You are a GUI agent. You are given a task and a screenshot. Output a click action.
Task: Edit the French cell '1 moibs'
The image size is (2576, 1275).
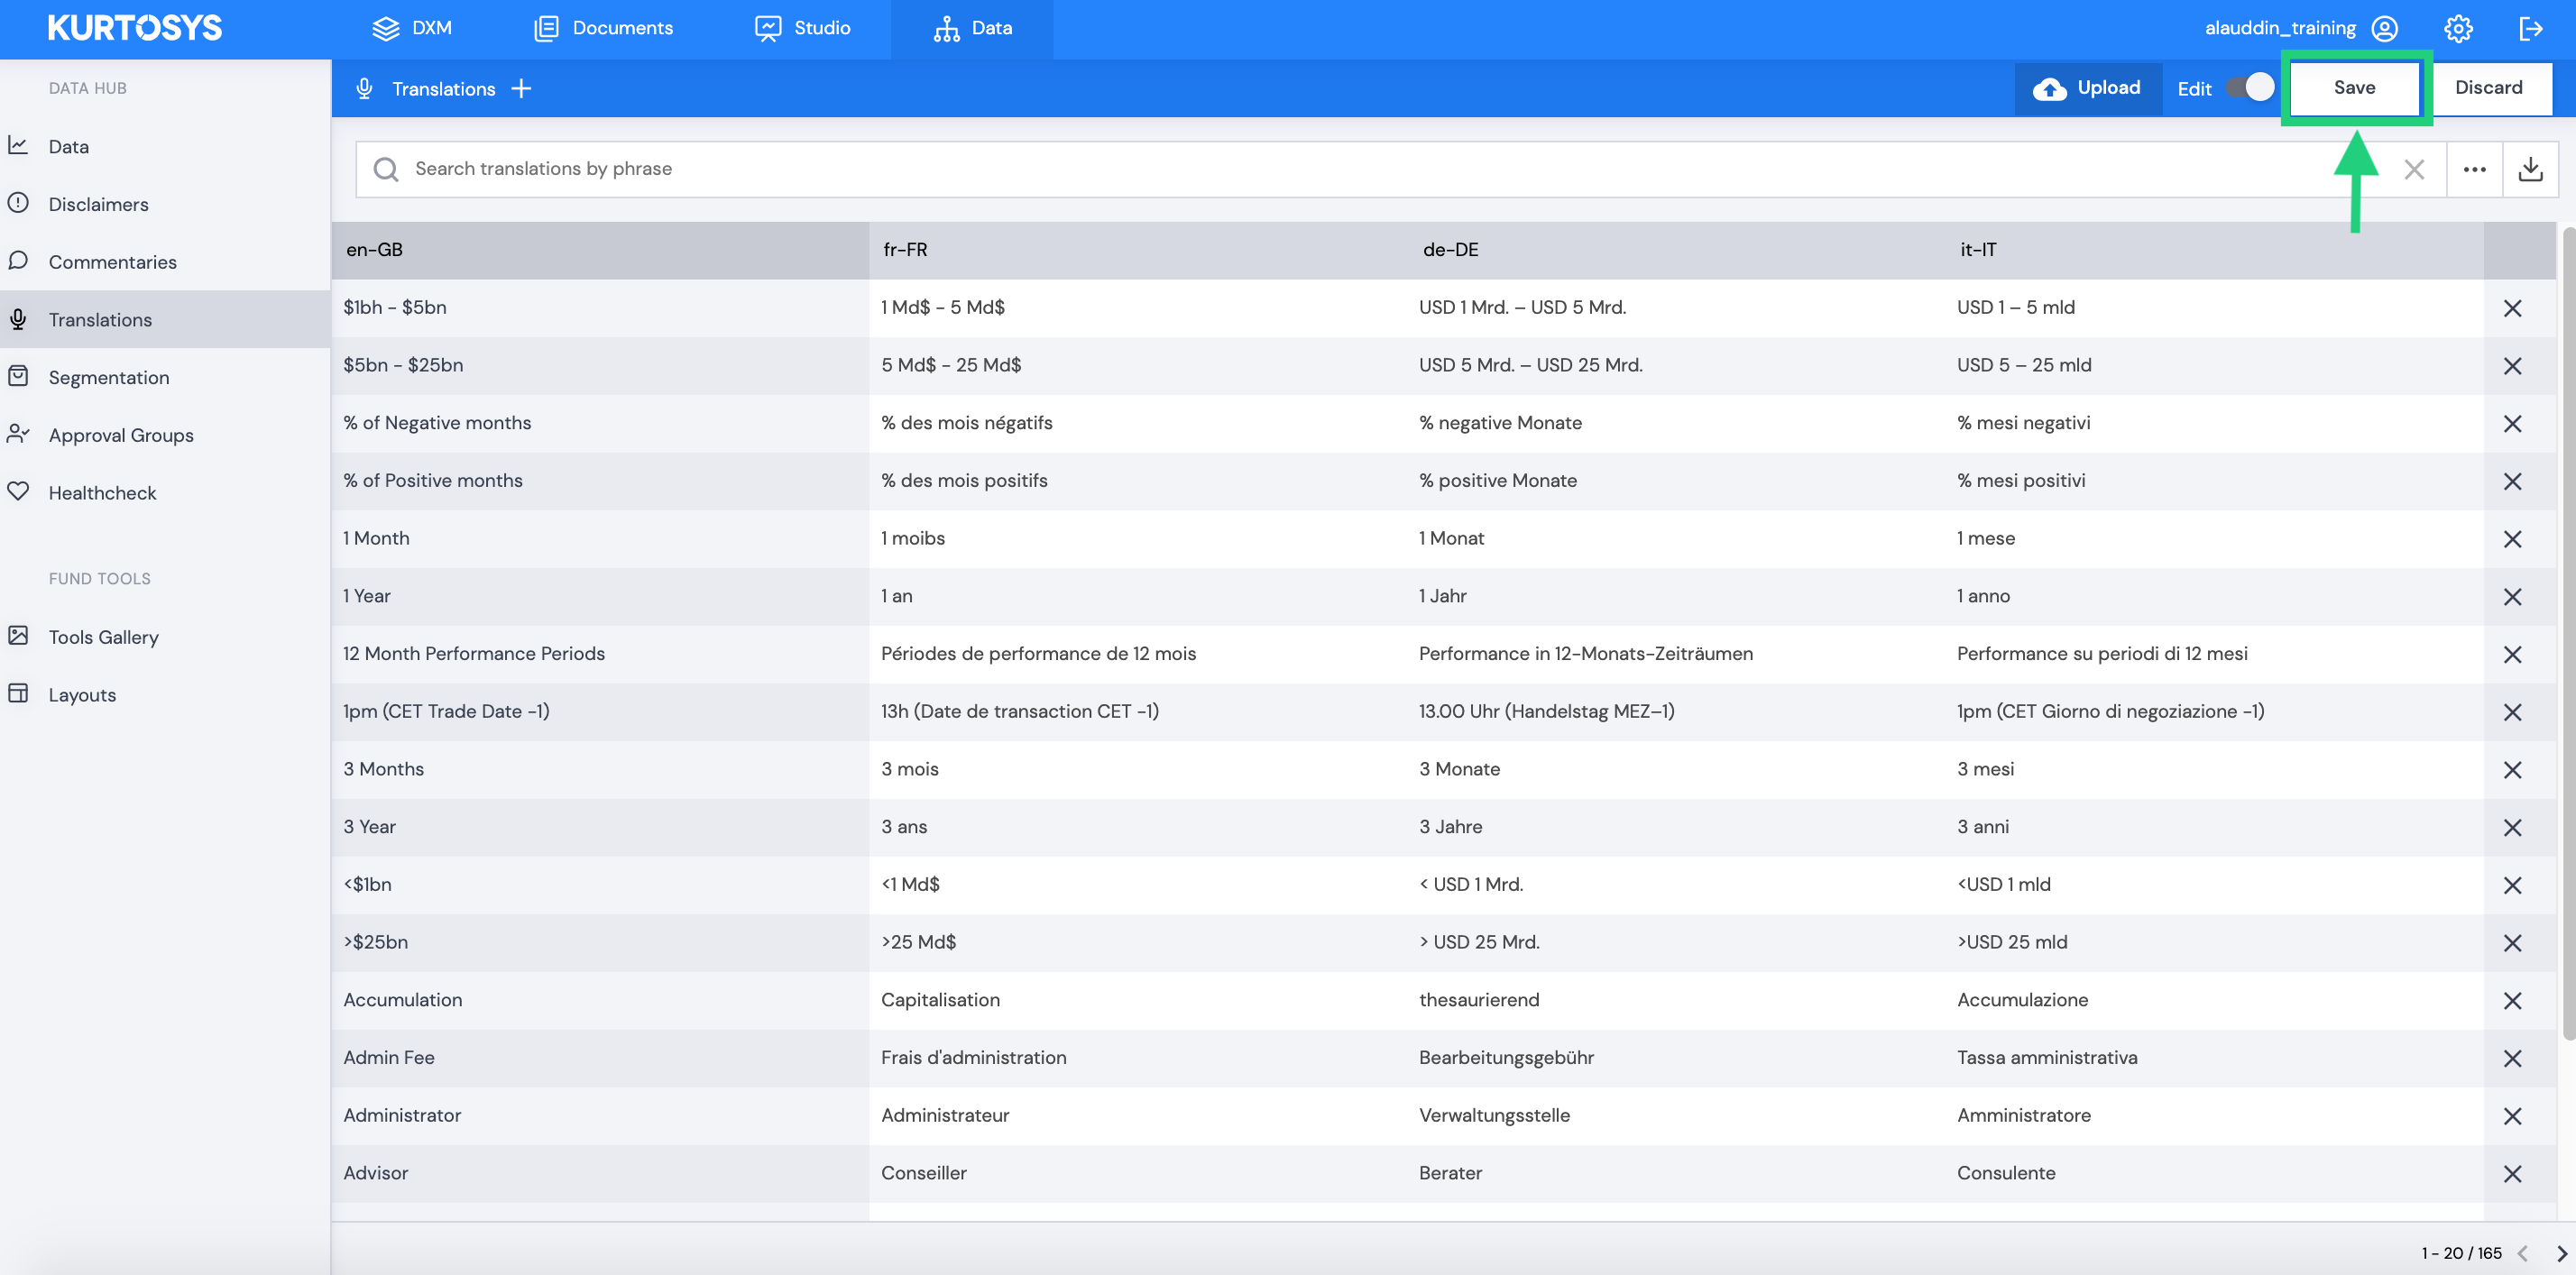(x=1138, y=539)
